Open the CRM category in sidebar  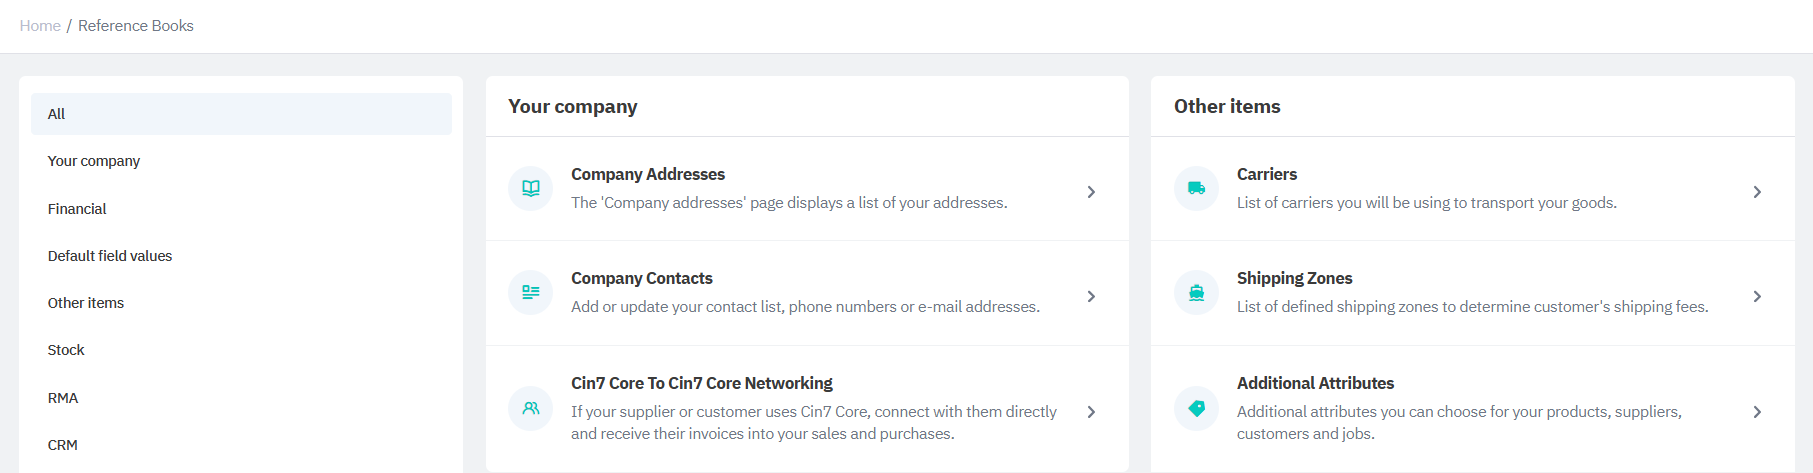point(63,445)
